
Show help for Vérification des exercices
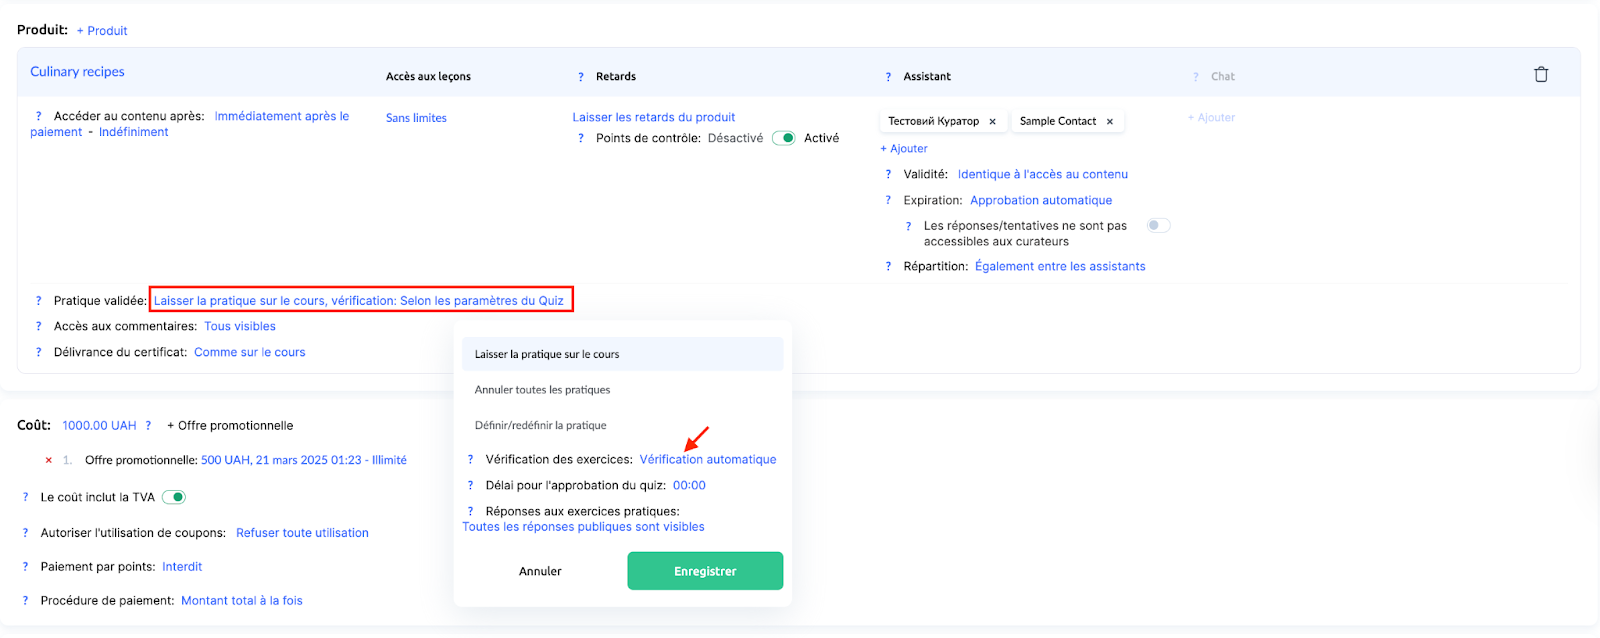[x=470, y=460]
